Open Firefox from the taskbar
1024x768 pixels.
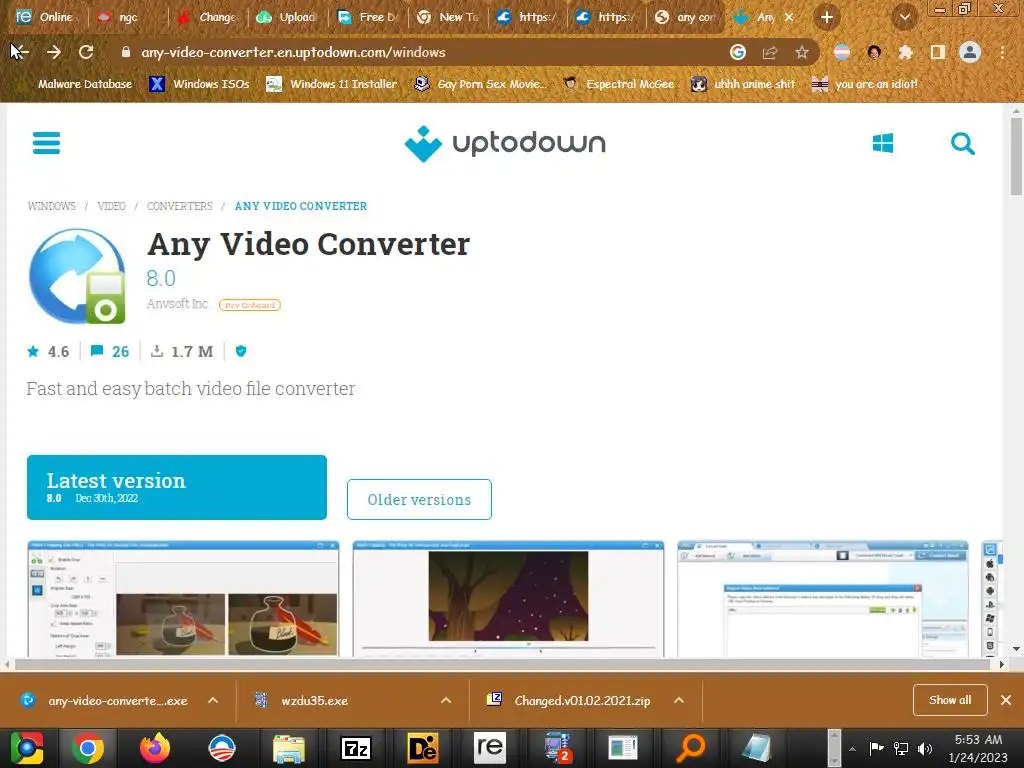155,748
